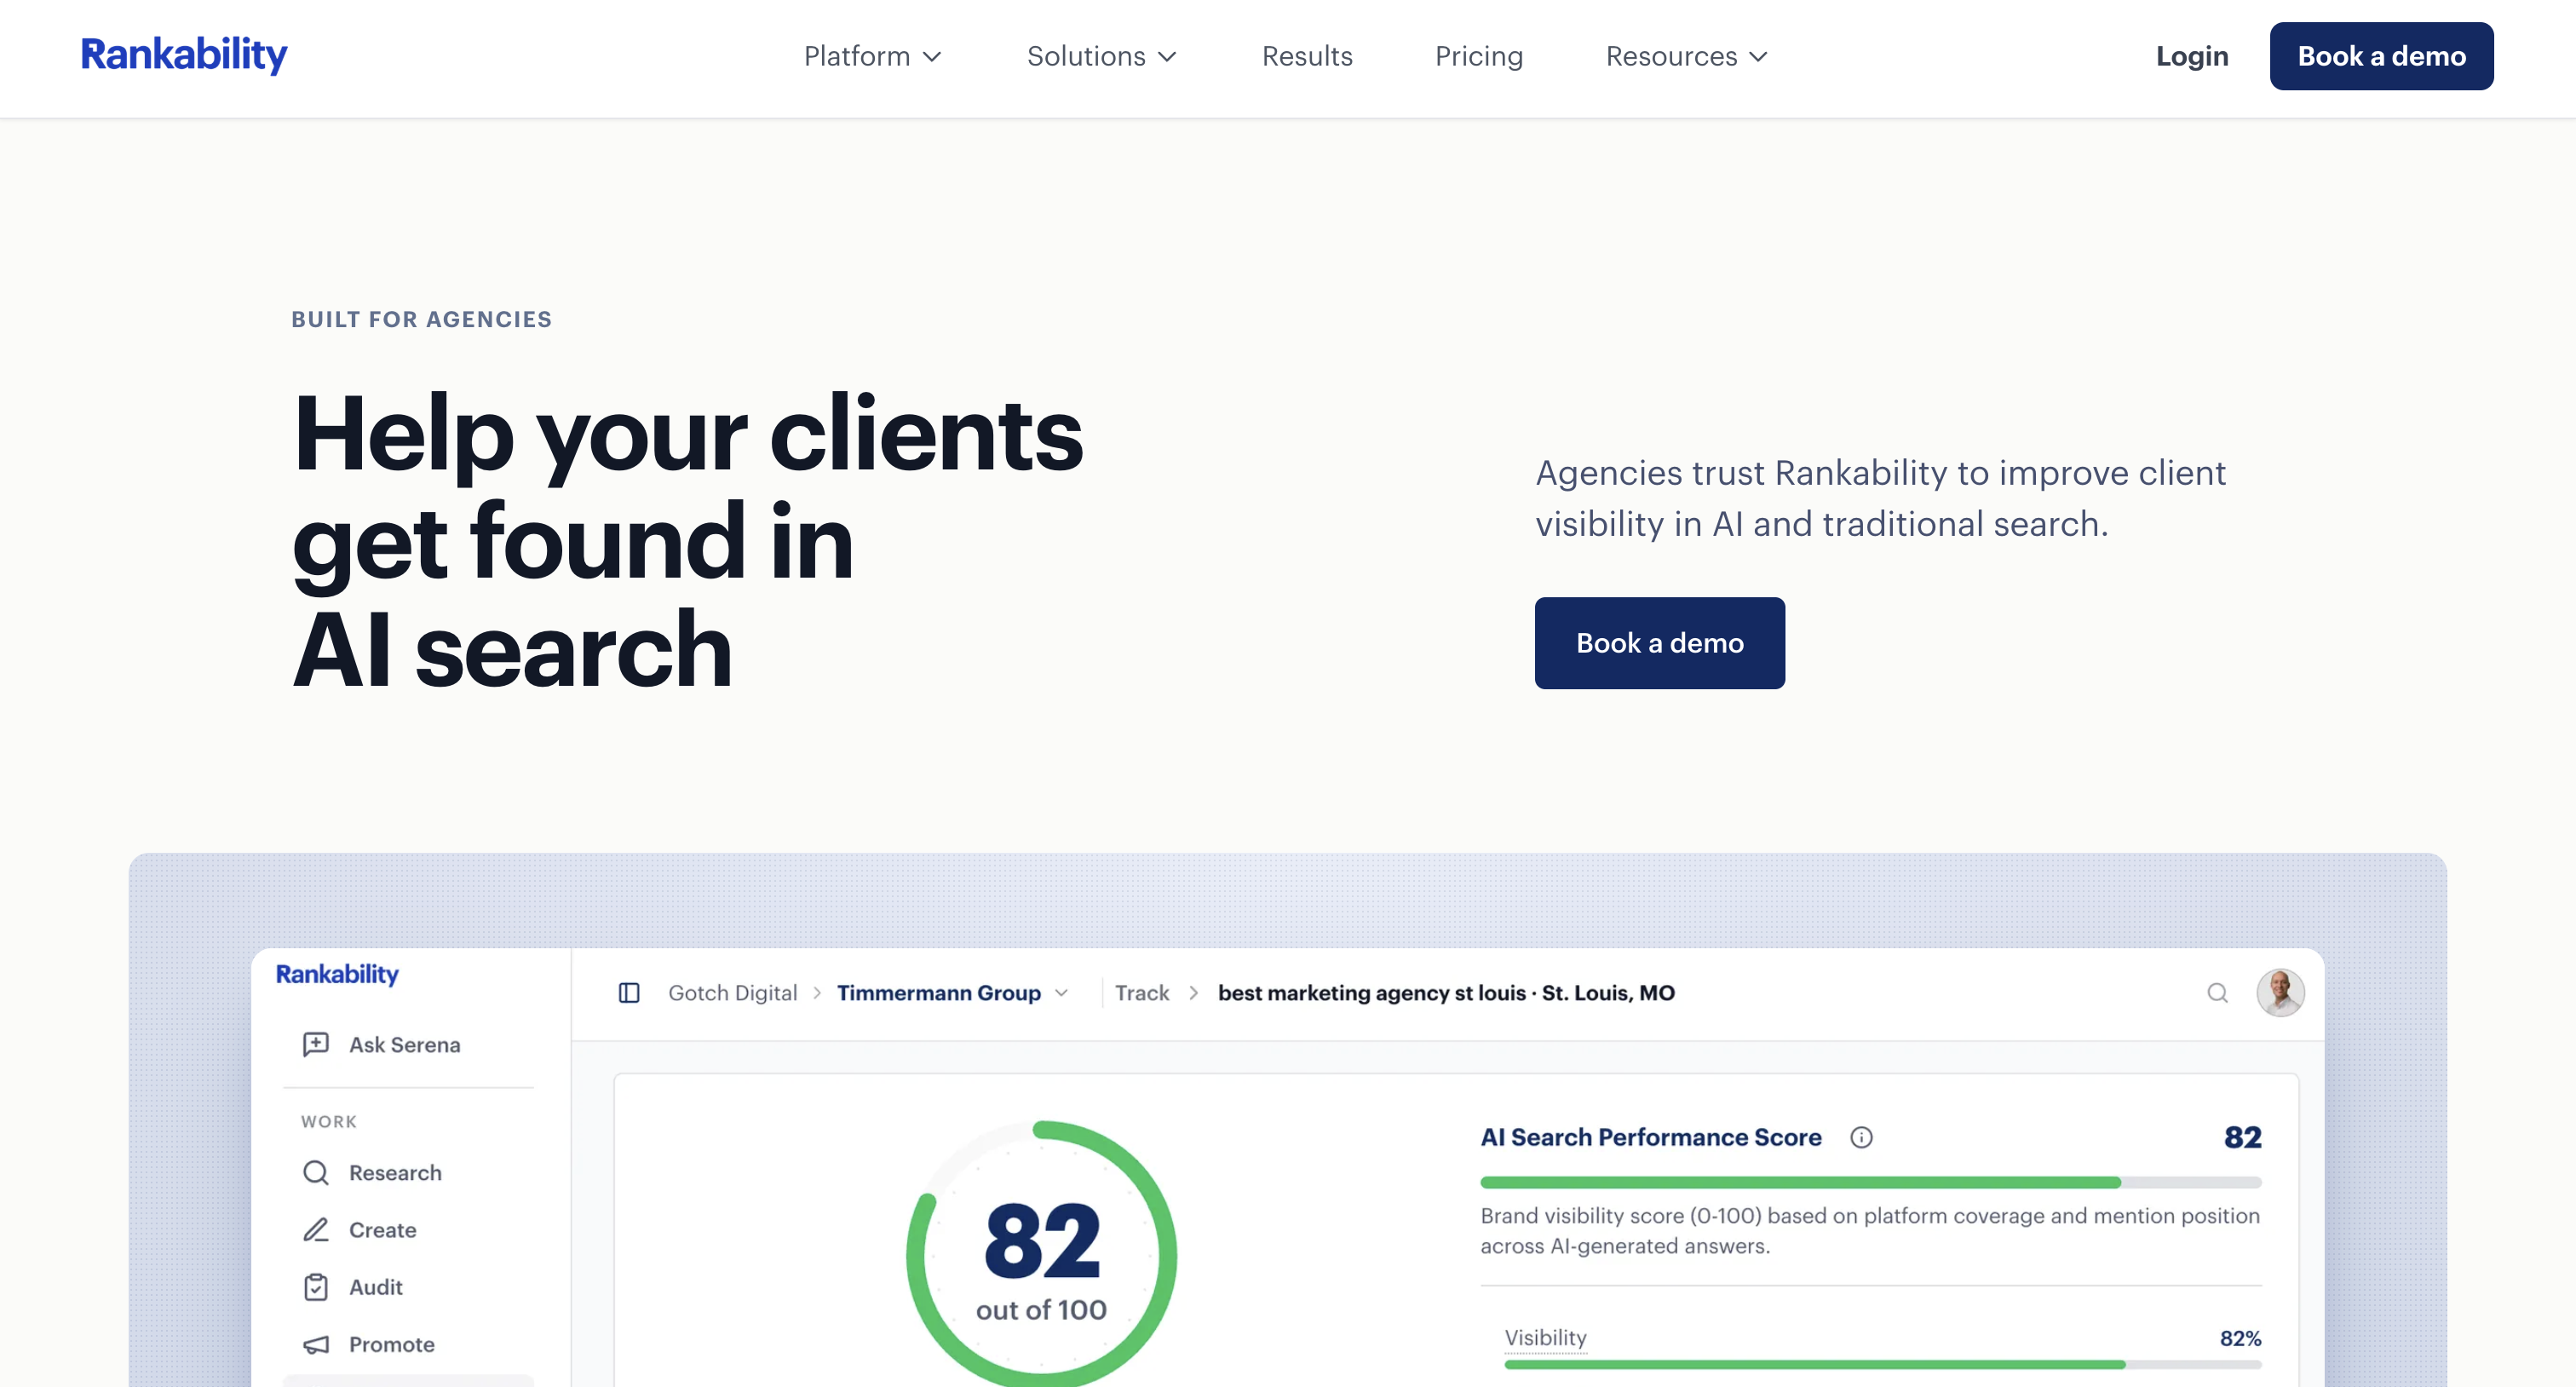The height and width of the screenshot is (1387, 2576).
Task: Click the AI Search Performance Score progress bar
Action: (x=1870, y=1182)
